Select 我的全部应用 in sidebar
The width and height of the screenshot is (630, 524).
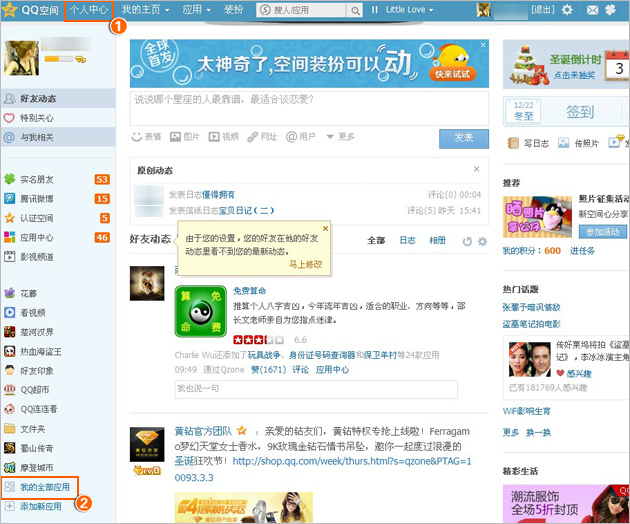click(46, 488)
